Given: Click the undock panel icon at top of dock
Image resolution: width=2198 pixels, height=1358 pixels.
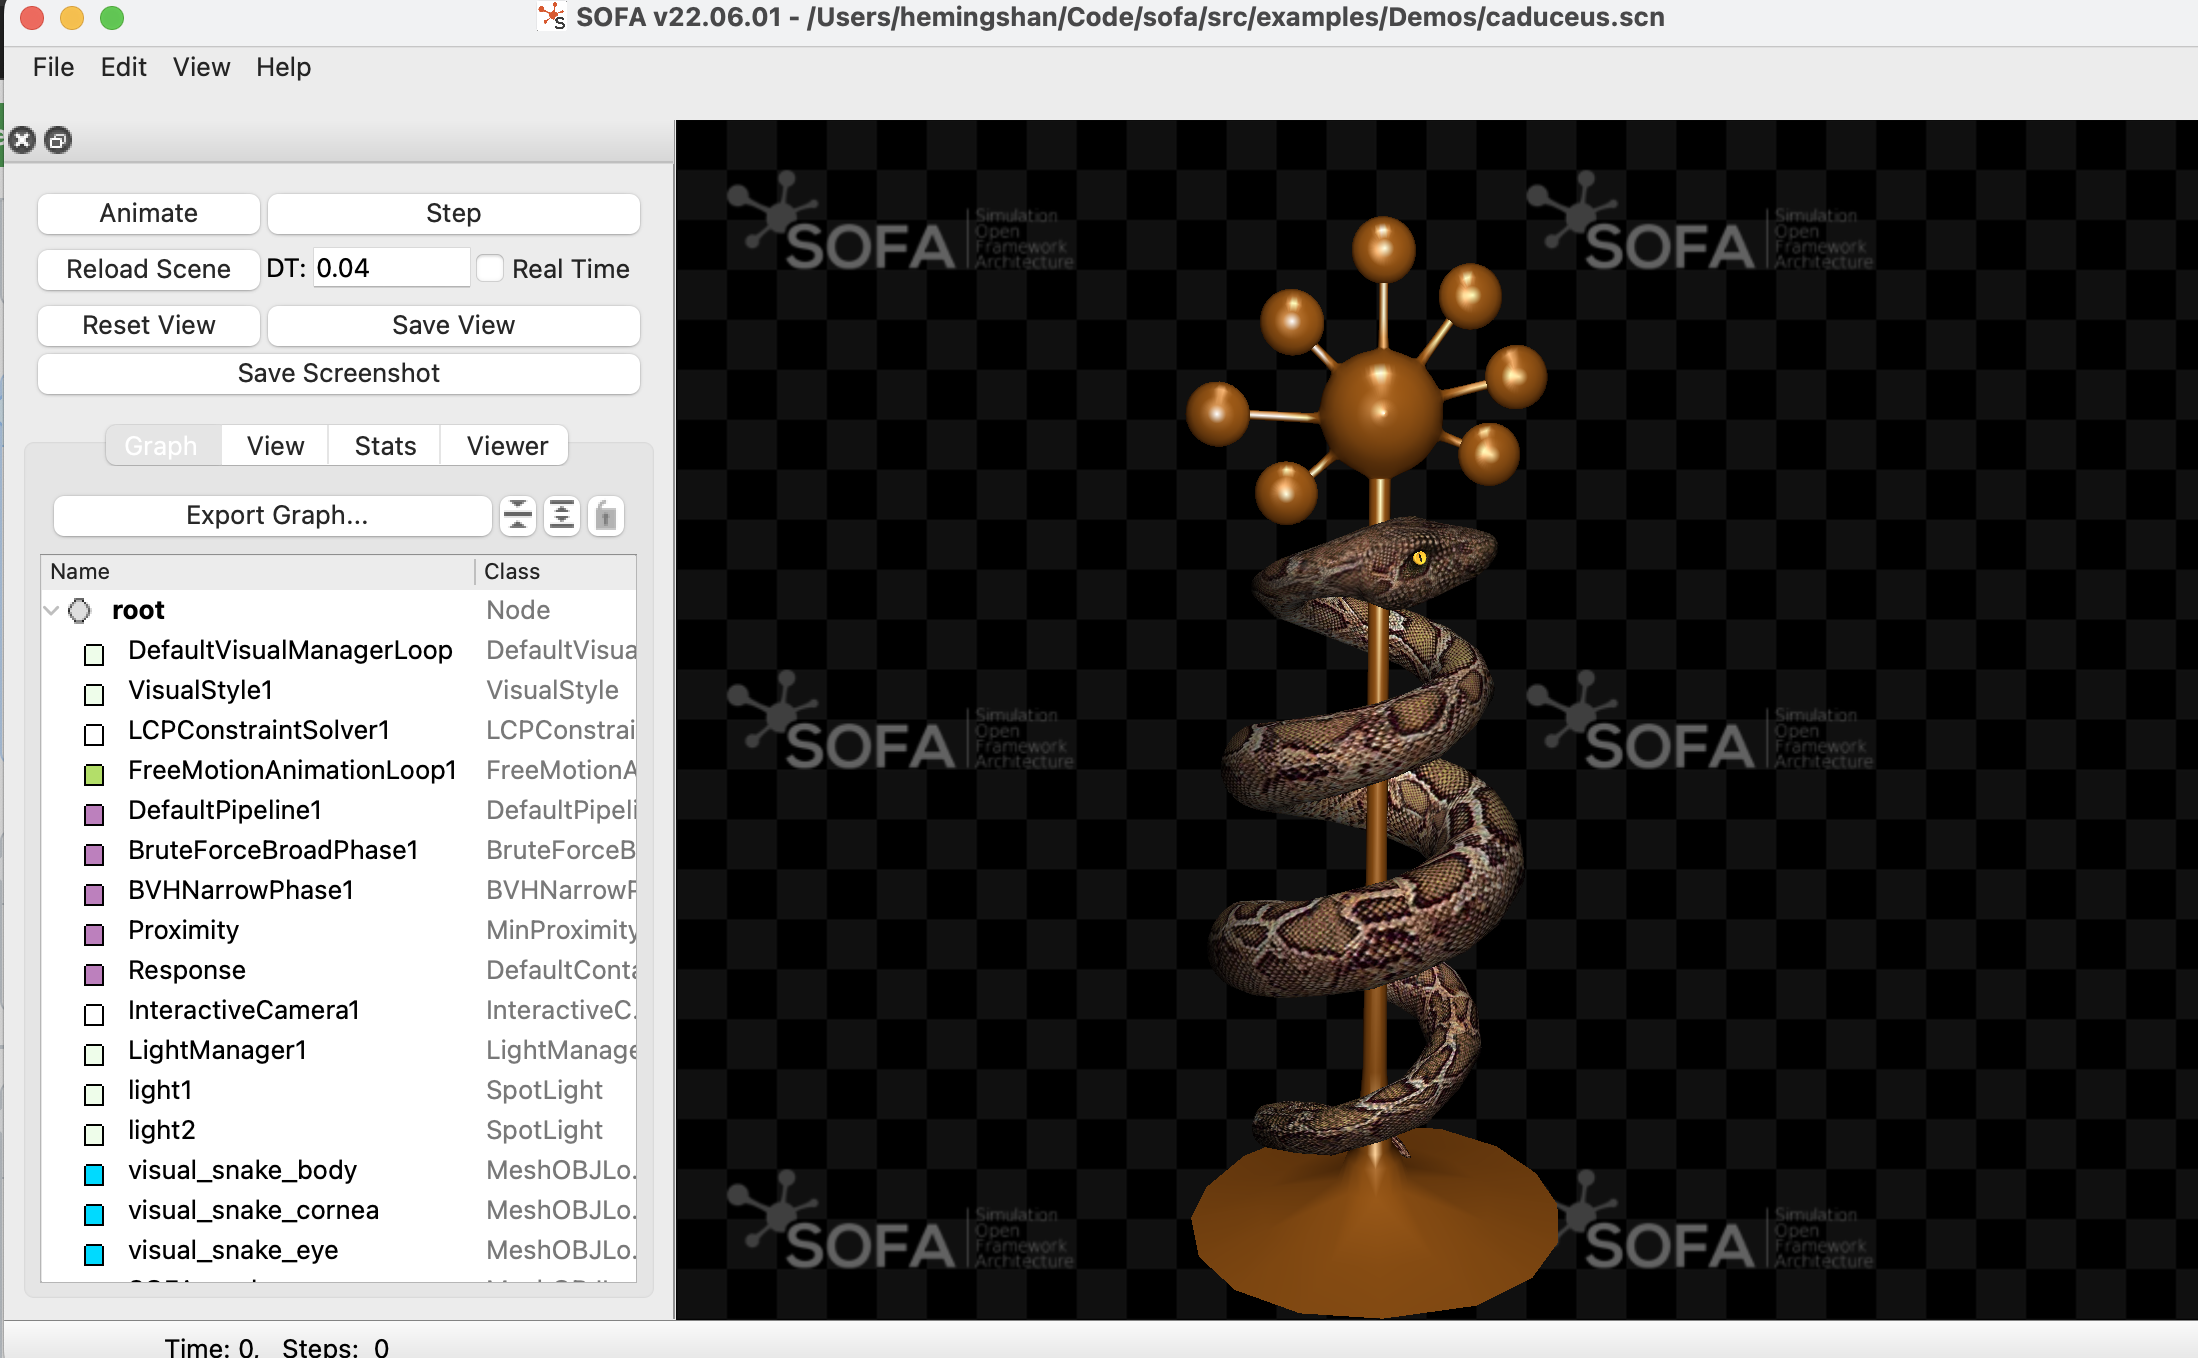Looking at the screenshot, I should point(57,140).
